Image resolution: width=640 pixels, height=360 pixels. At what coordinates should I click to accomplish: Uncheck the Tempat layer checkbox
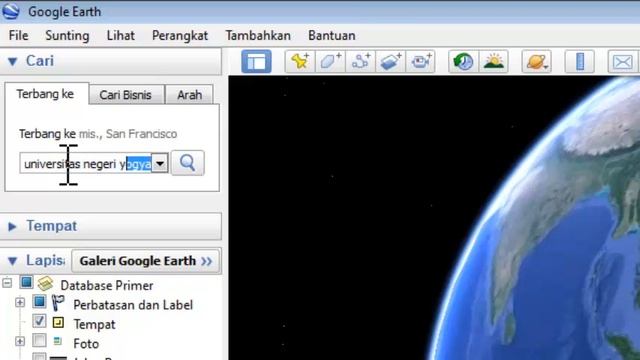pyautogui.click(x=39, y=321)
